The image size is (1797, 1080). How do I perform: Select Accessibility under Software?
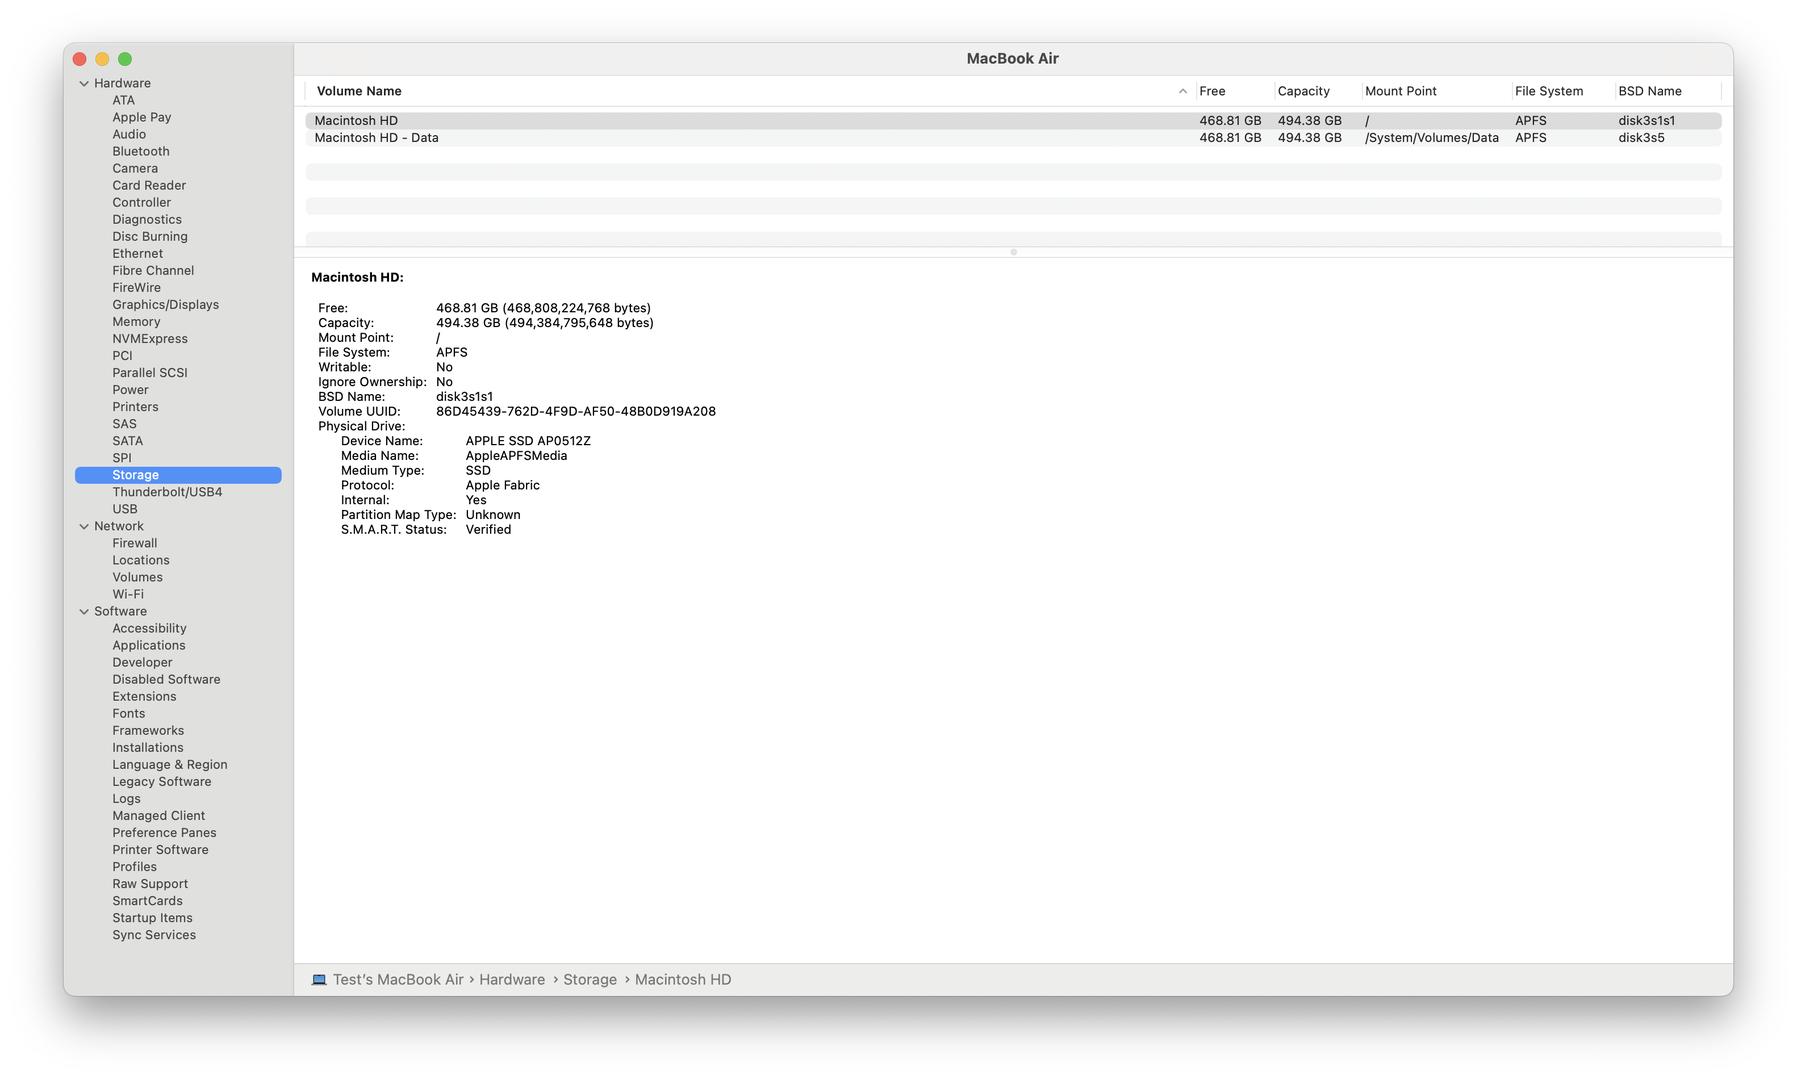click(149, 629)
